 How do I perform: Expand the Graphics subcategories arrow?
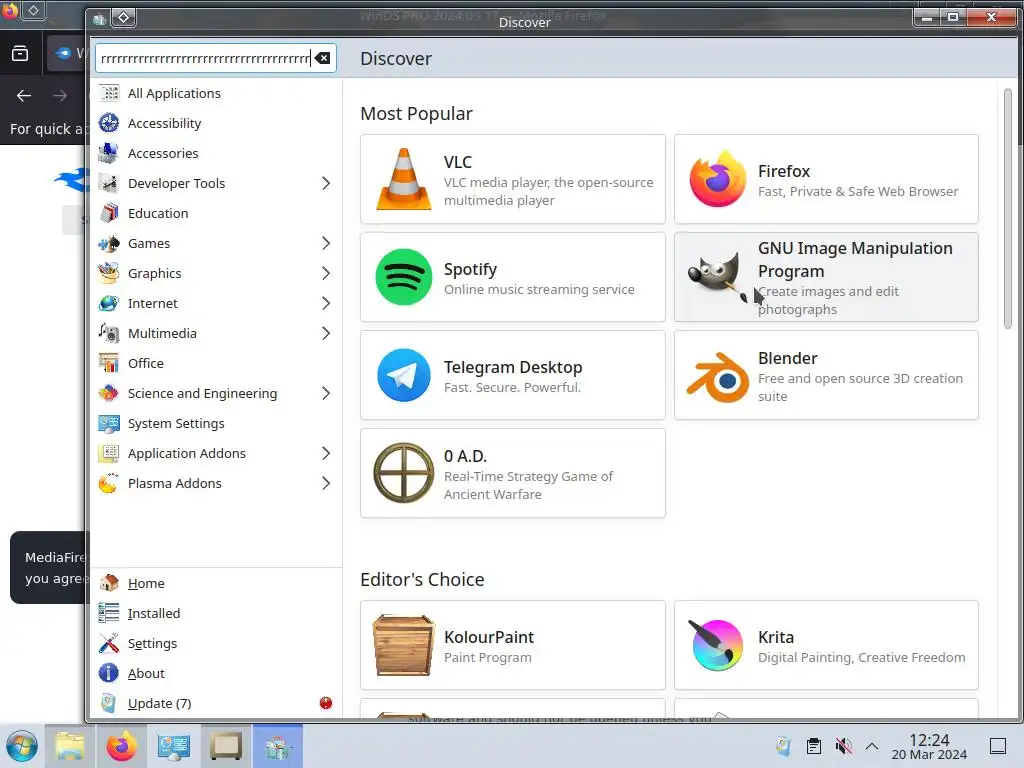coord(326,274)
